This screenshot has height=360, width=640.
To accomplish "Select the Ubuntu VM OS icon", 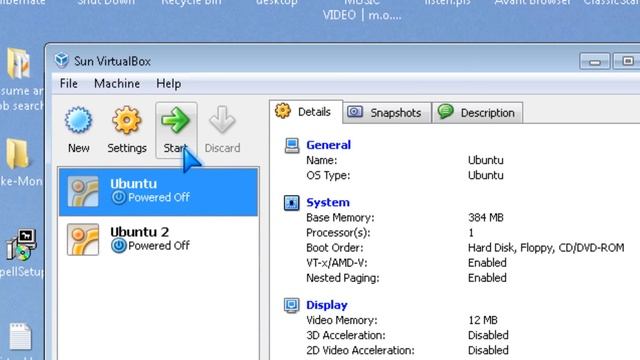I will click(83, 191).
